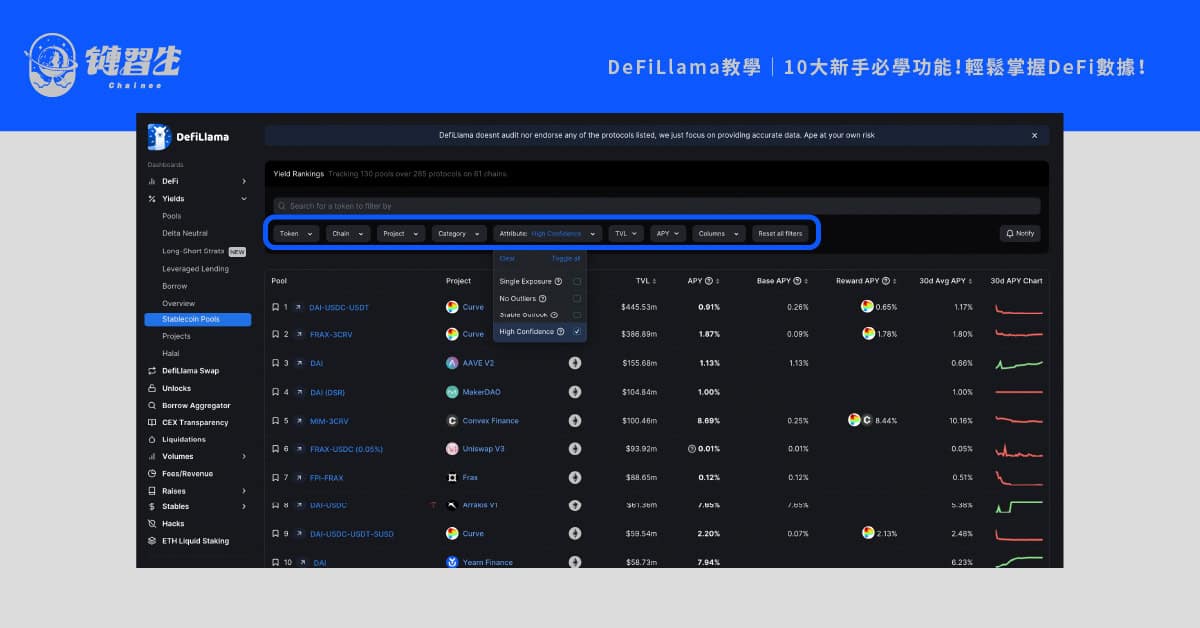
Task: Bookmark the rank 3 DAI pool
Action: 275,363
